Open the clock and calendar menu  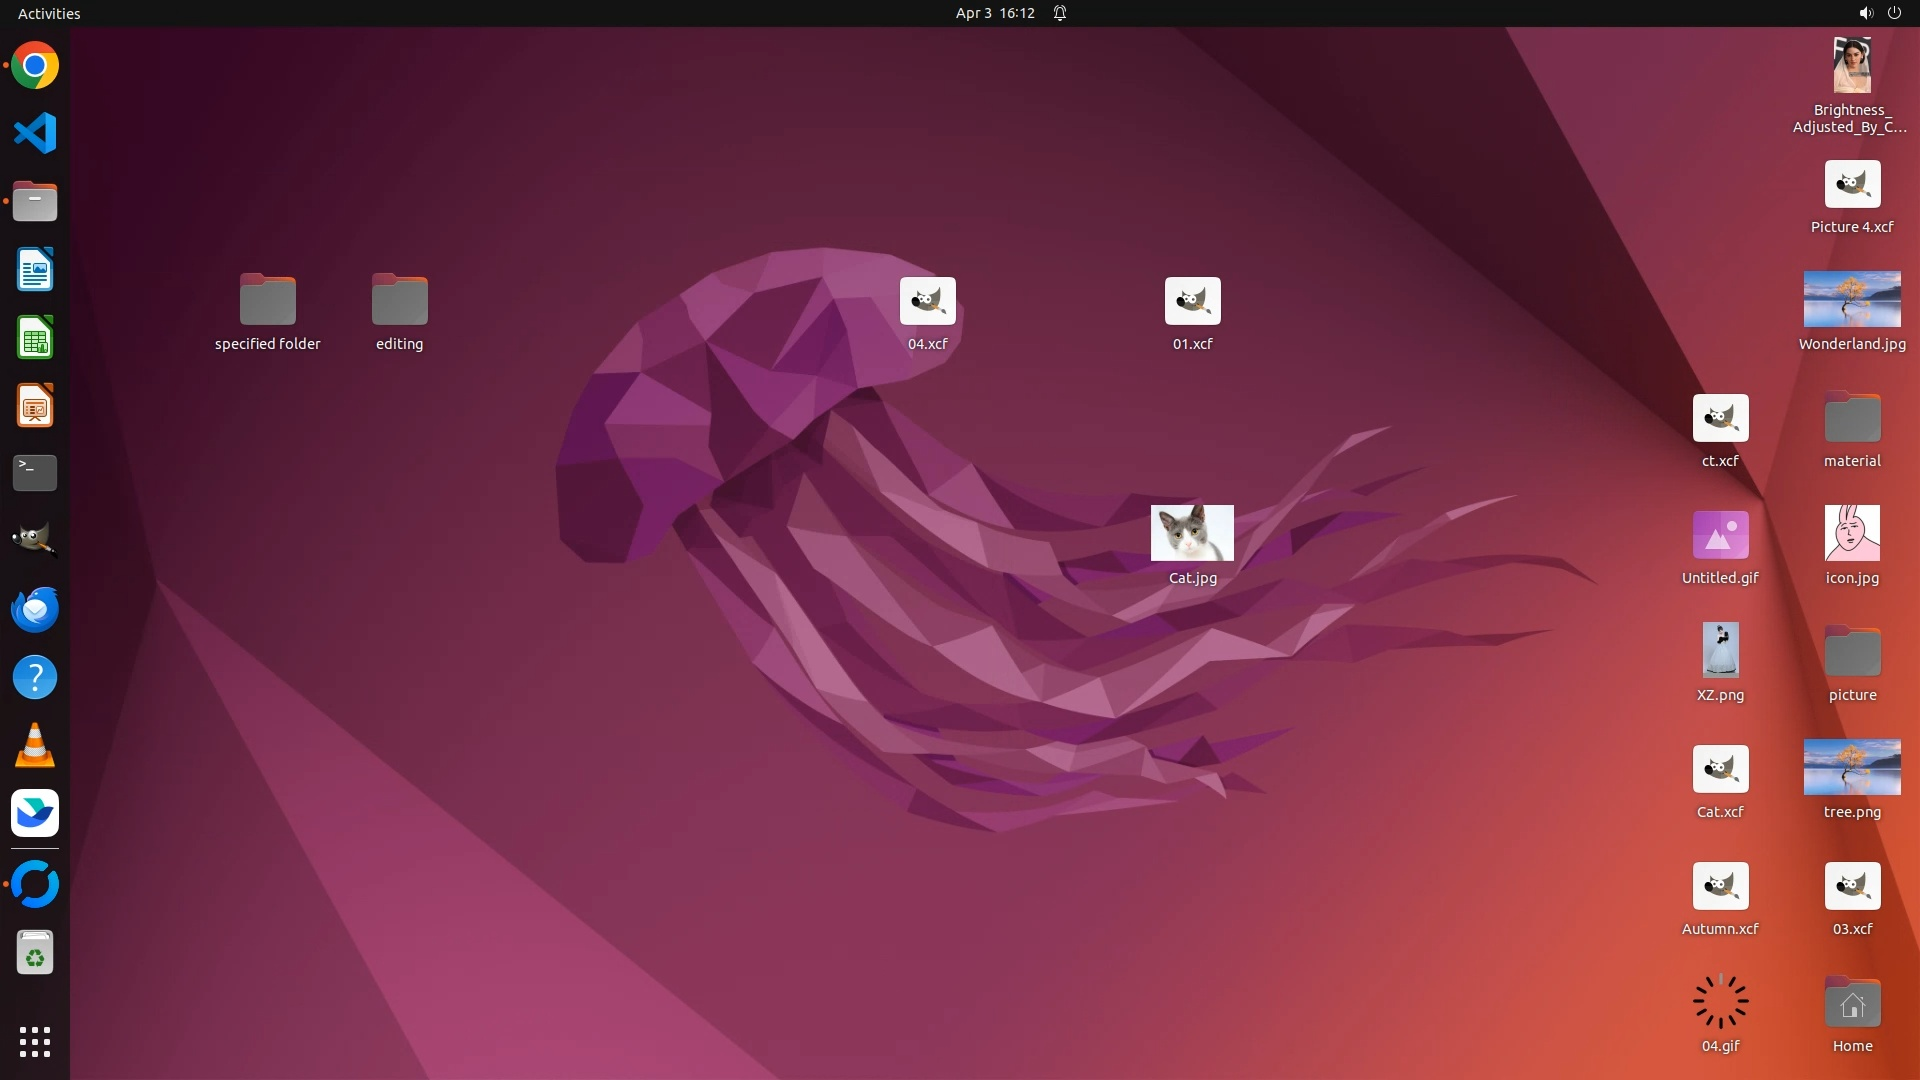click(x=994, y=13)
